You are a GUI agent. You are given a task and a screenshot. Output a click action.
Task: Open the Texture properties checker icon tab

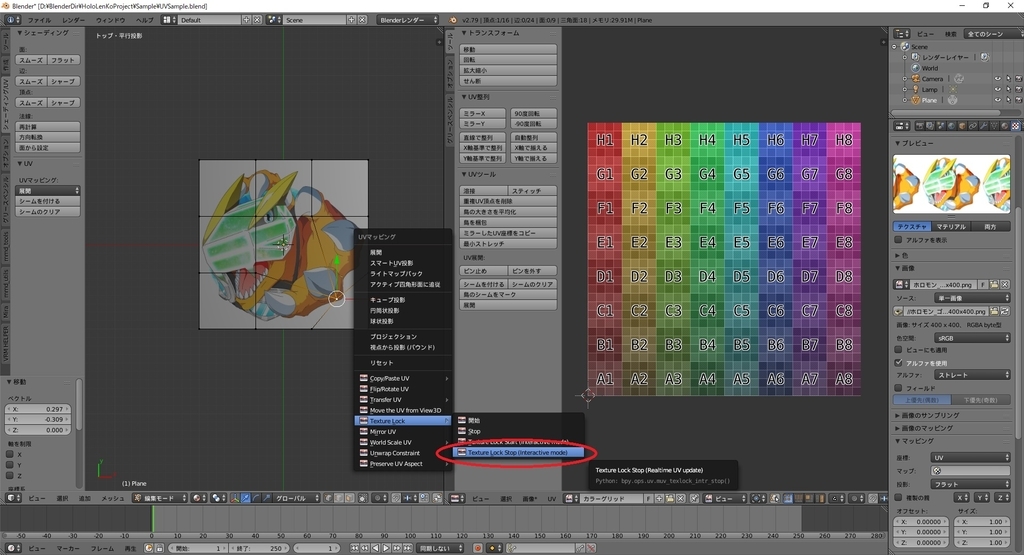tap(1016, 126)
